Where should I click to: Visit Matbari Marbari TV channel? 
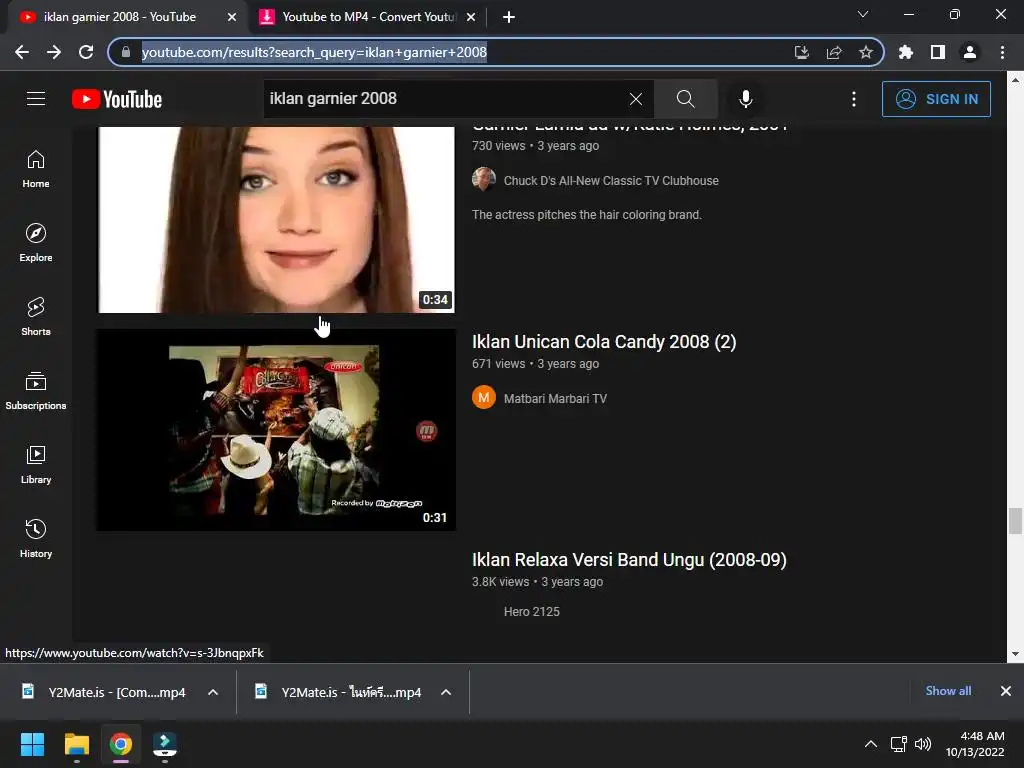555,398
